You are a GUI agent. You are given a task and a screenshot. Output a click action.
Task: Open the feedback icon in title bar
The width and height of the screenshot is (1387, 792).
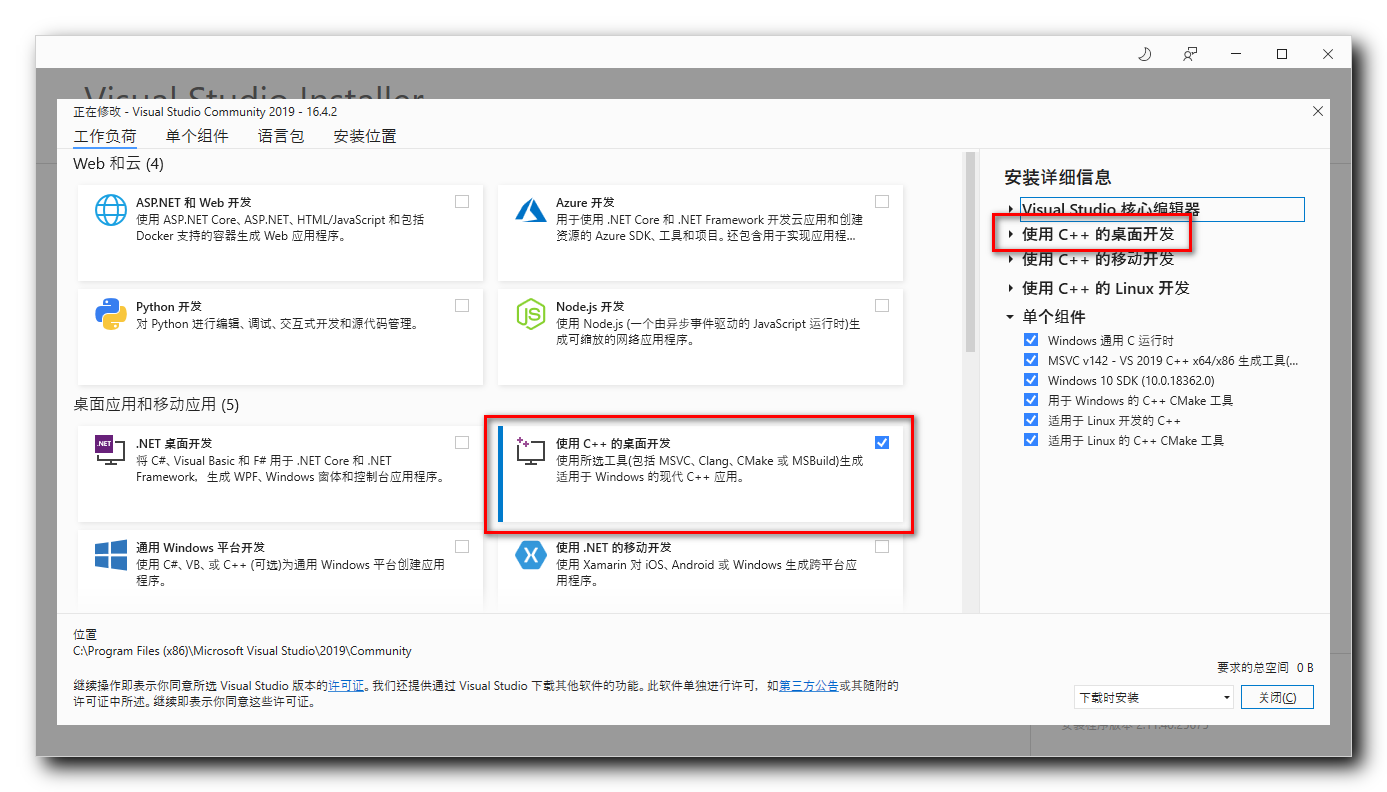[x=1190, y=54]
